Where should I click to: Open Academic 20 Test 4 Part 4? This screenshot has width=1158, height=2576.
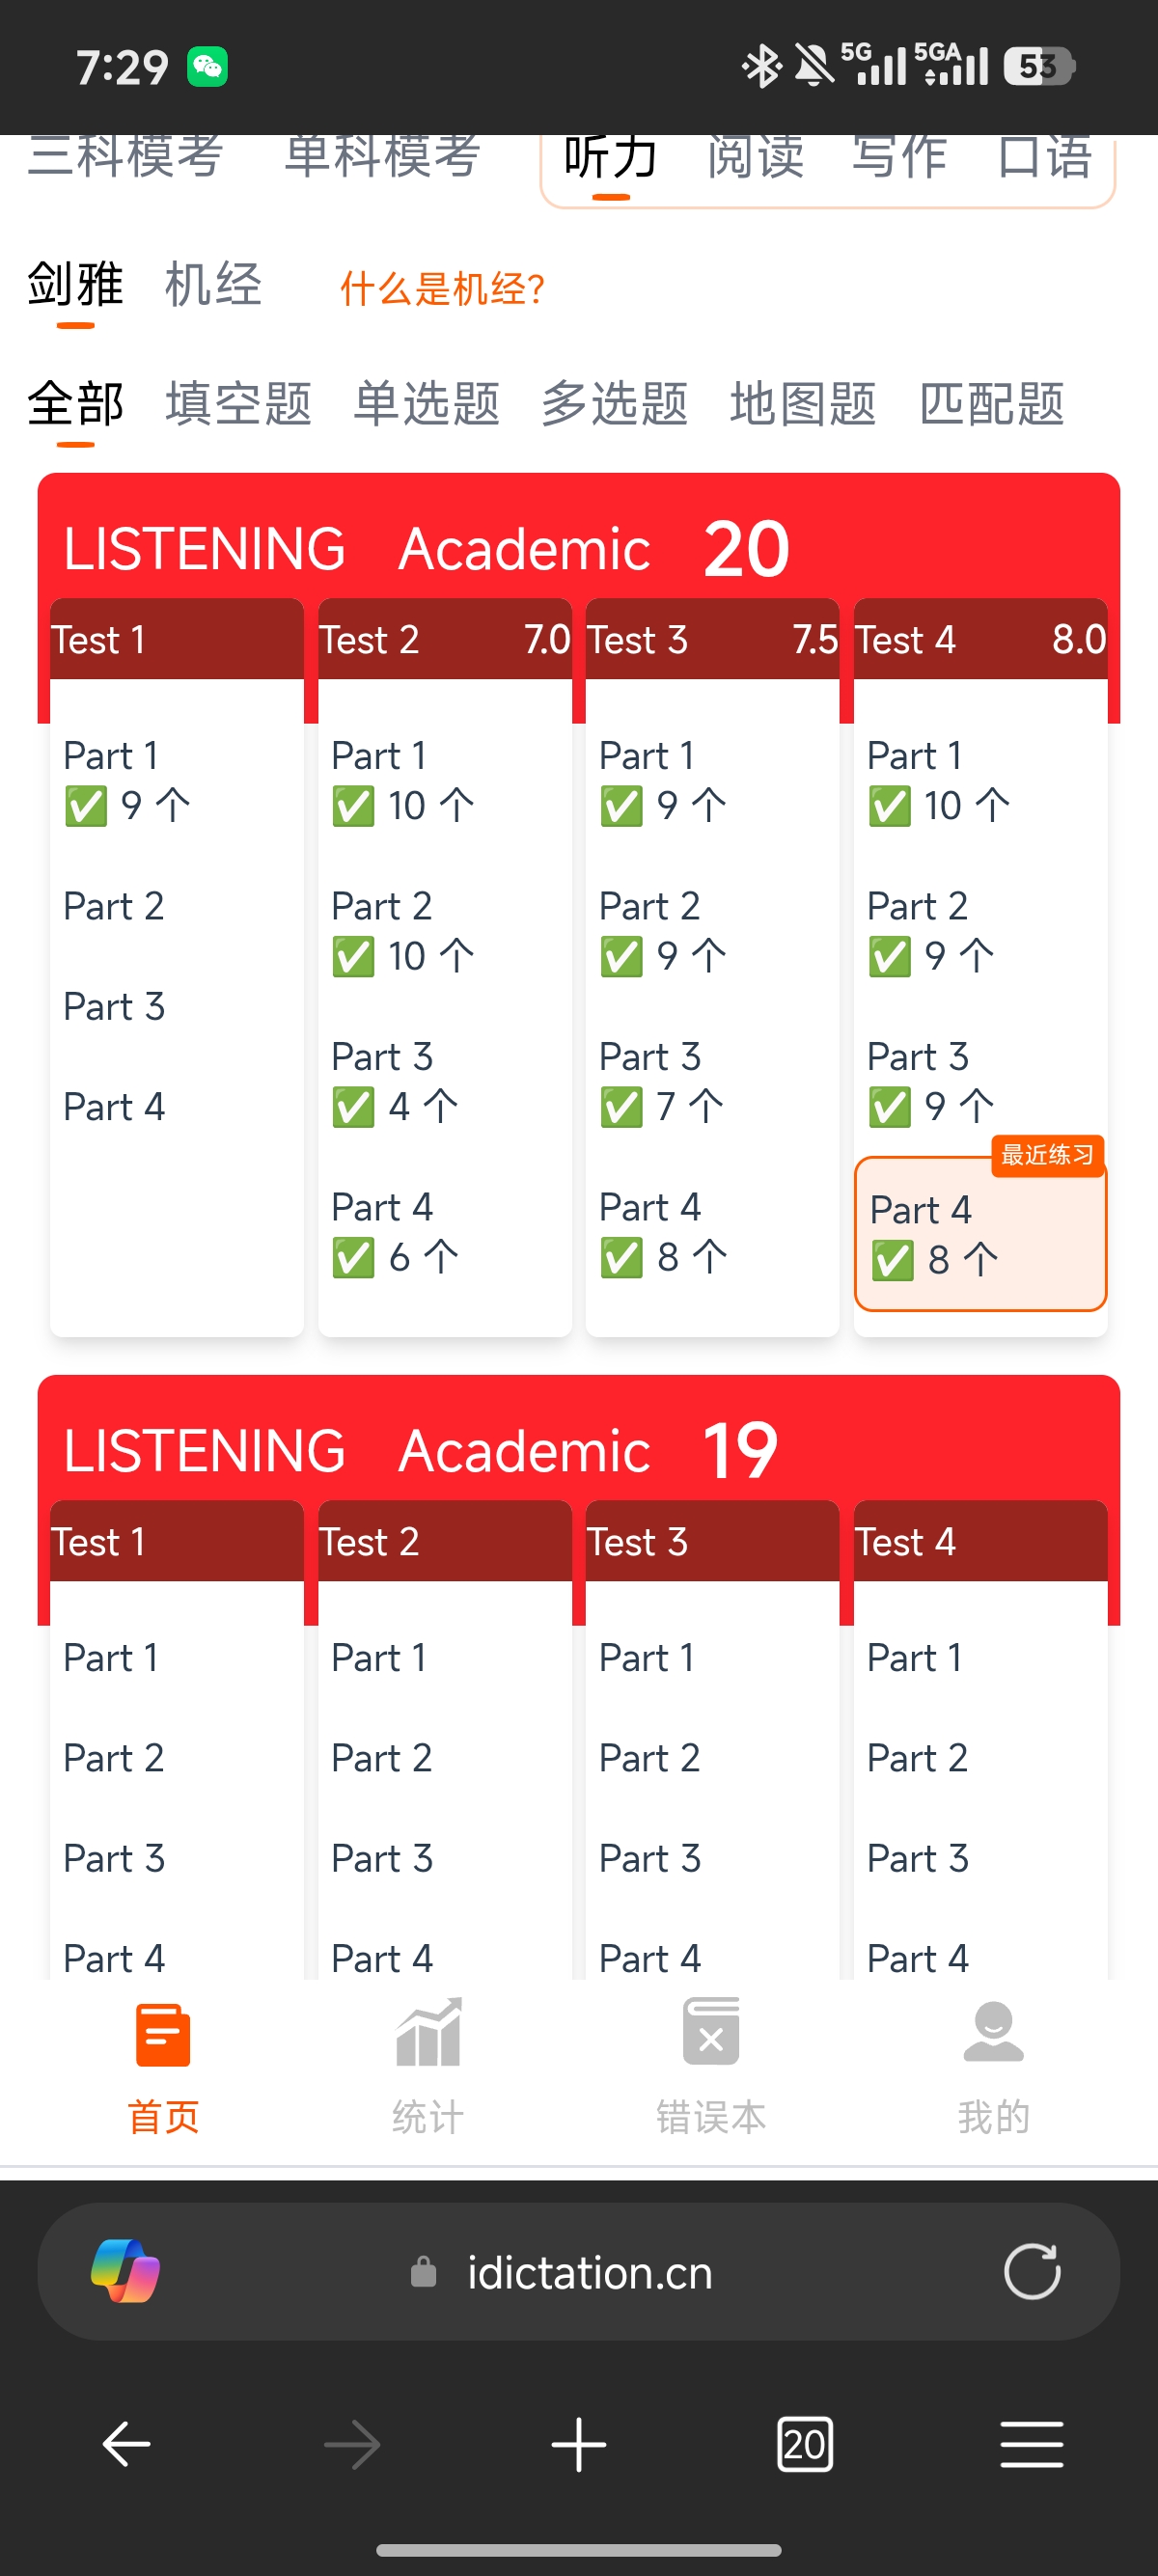point(980,1234)
